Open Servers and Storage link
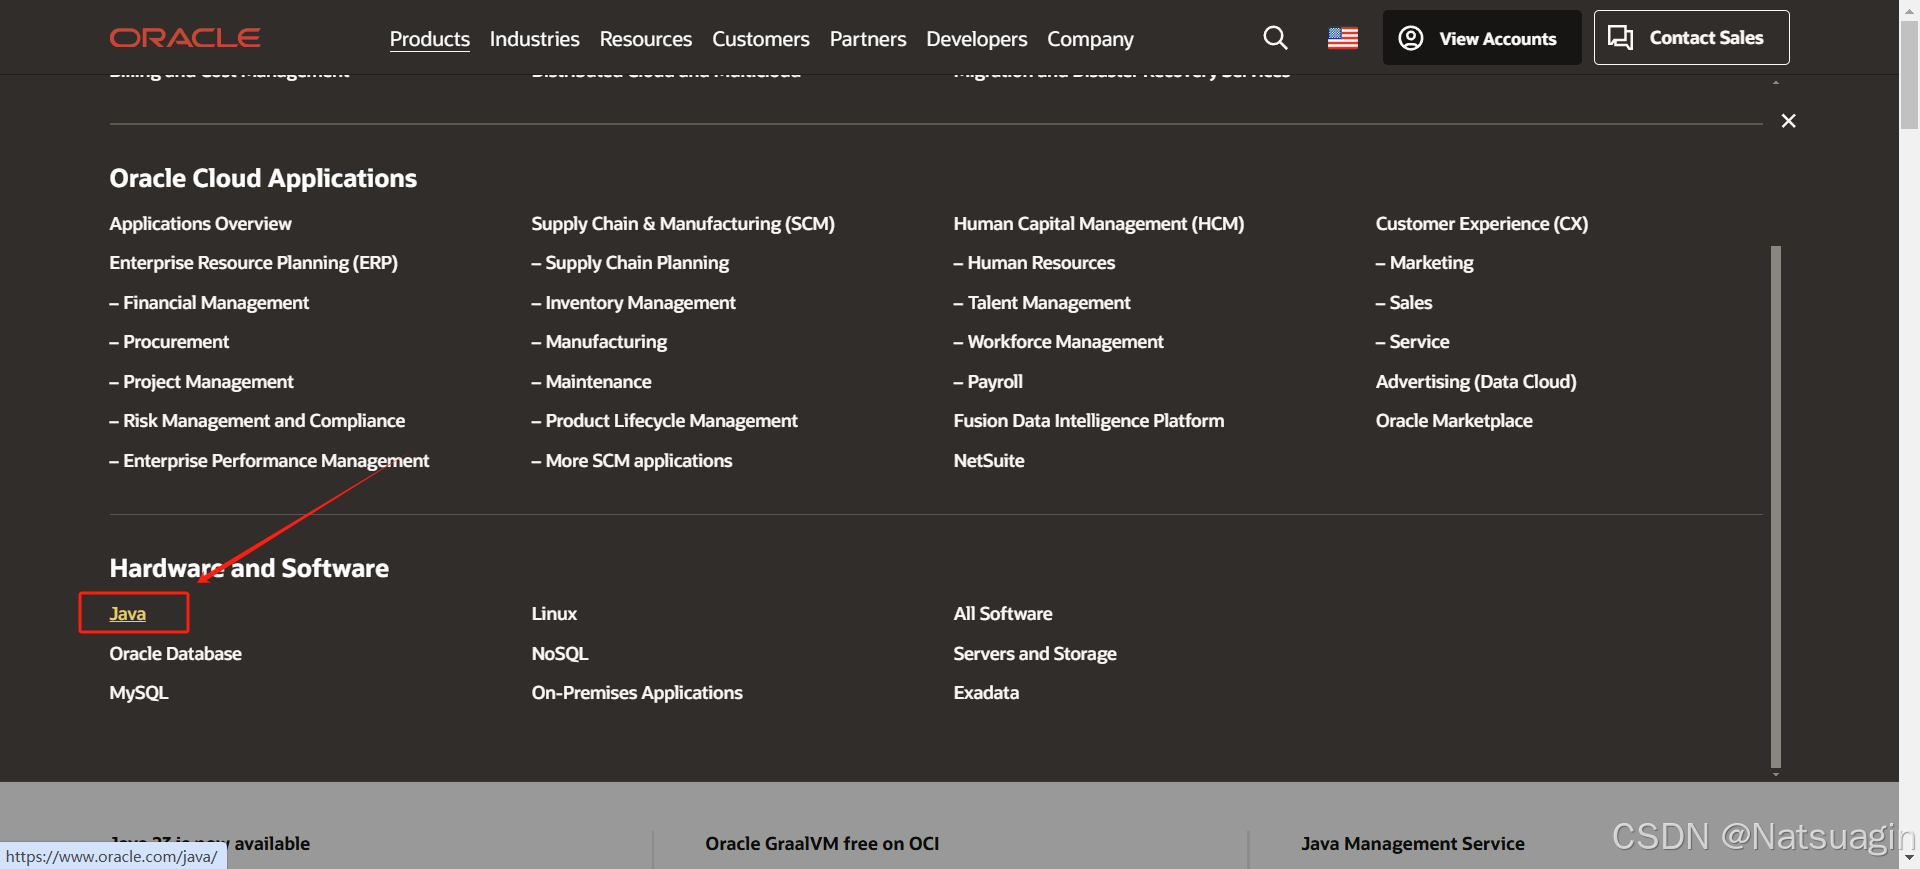Image resolution: width=1920 pixels, height=869 pixels. [x=1035, y=653]
